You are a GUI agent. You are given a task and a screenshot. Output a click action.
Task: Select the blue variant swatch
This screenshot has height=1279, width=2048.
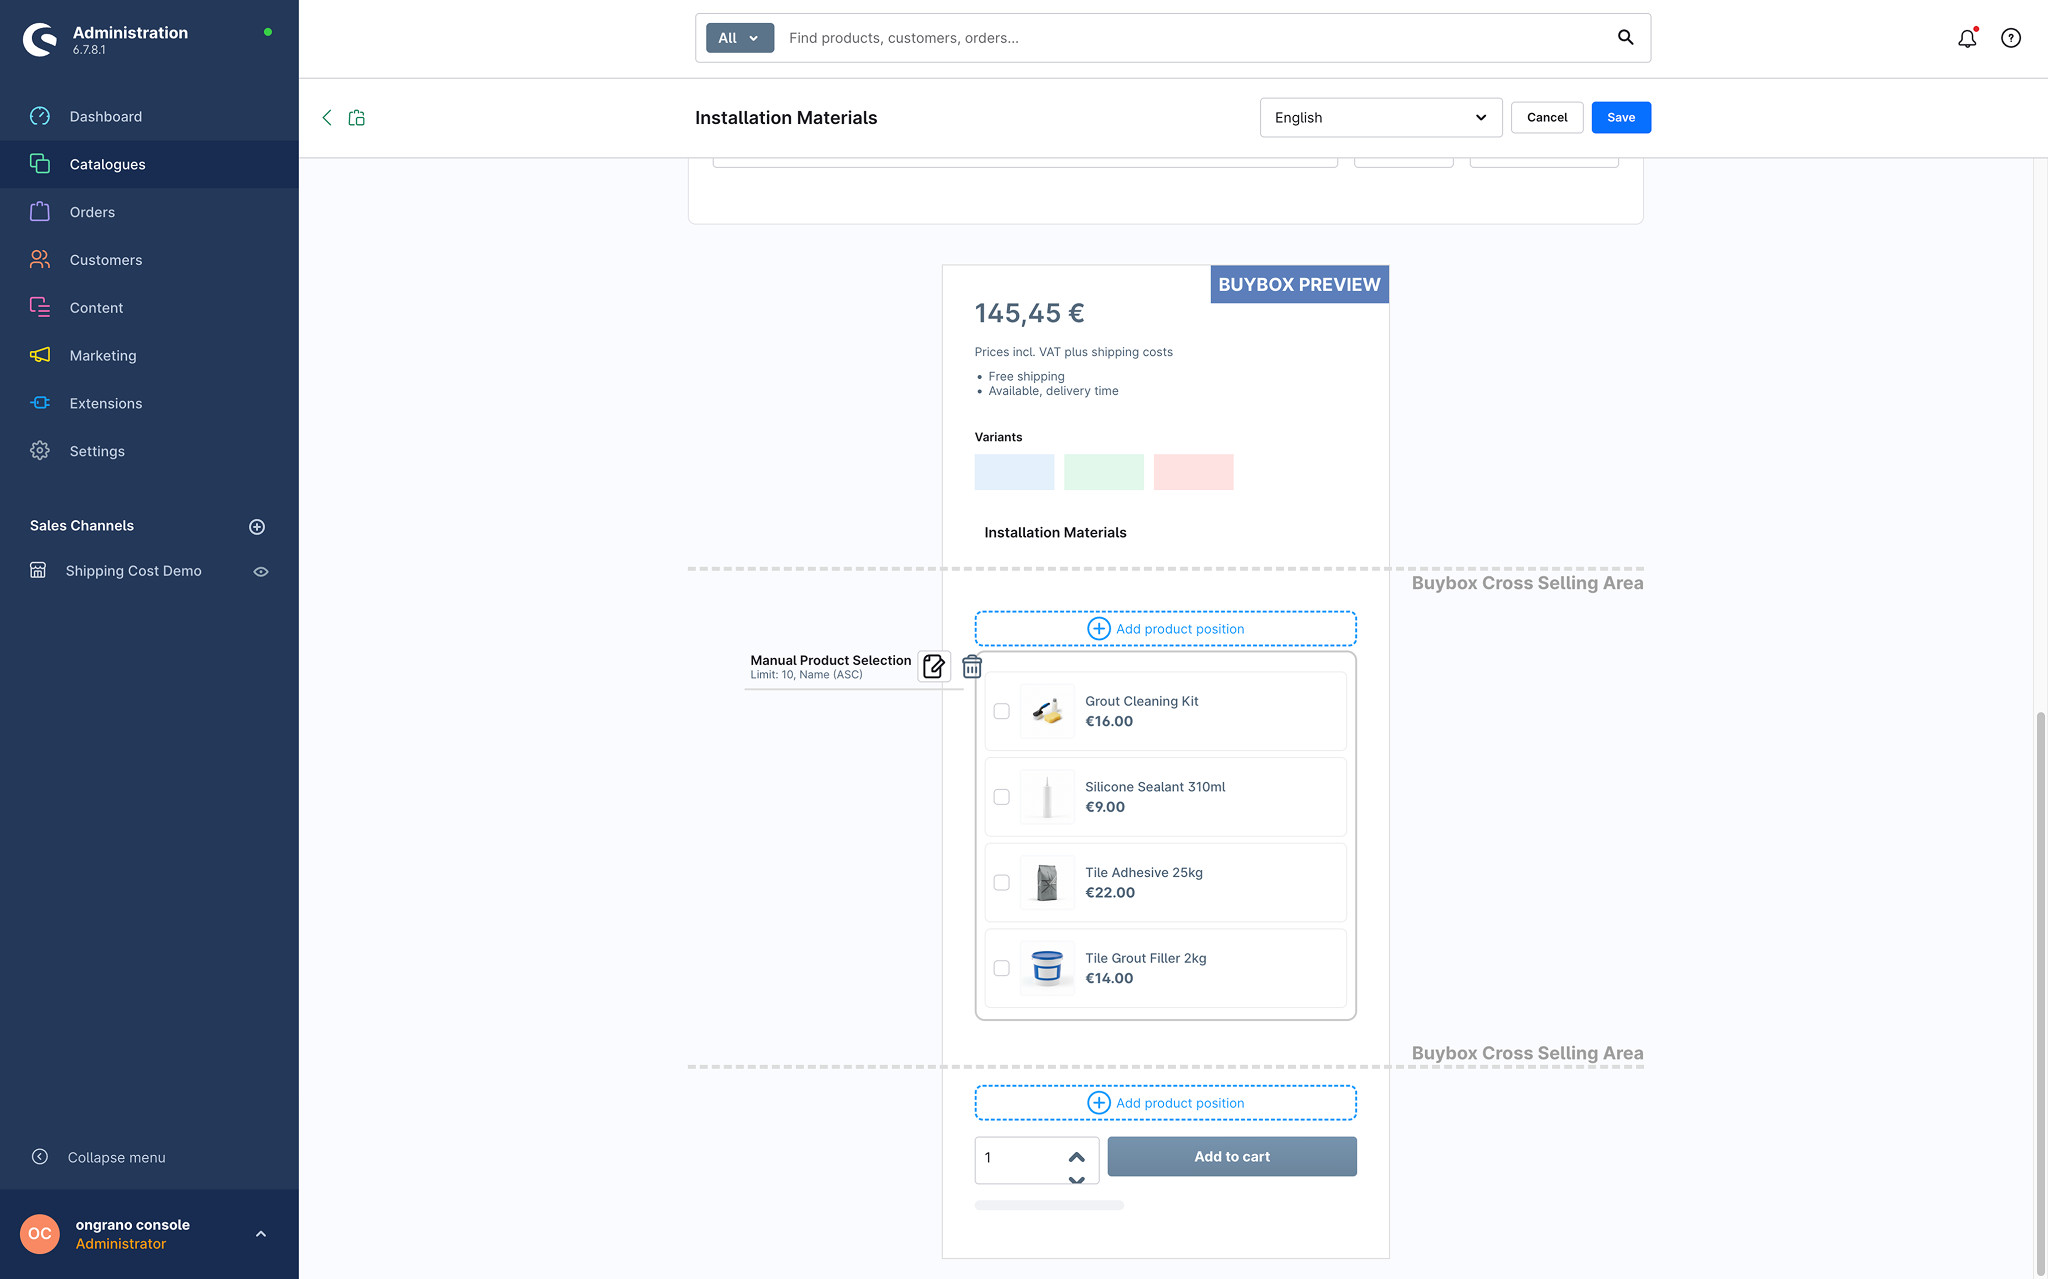[1014, 472]
